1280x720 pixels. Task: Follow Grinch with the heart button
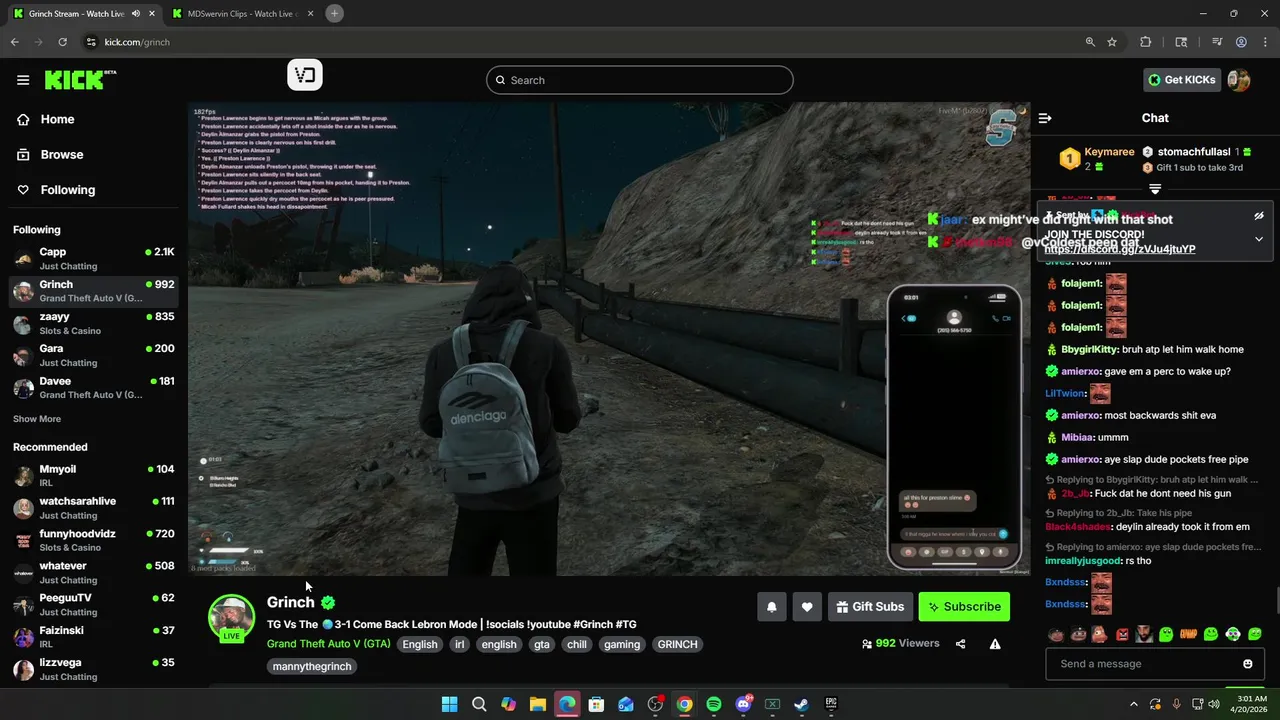tap(807, 606)
